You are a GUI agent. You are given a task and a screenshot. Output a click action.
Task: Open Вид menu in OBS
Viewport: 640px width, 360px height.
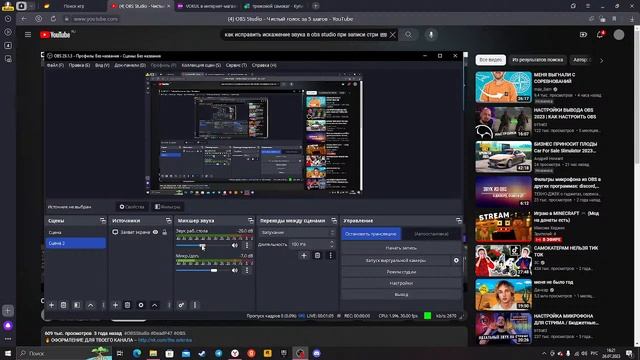point(102,65)
